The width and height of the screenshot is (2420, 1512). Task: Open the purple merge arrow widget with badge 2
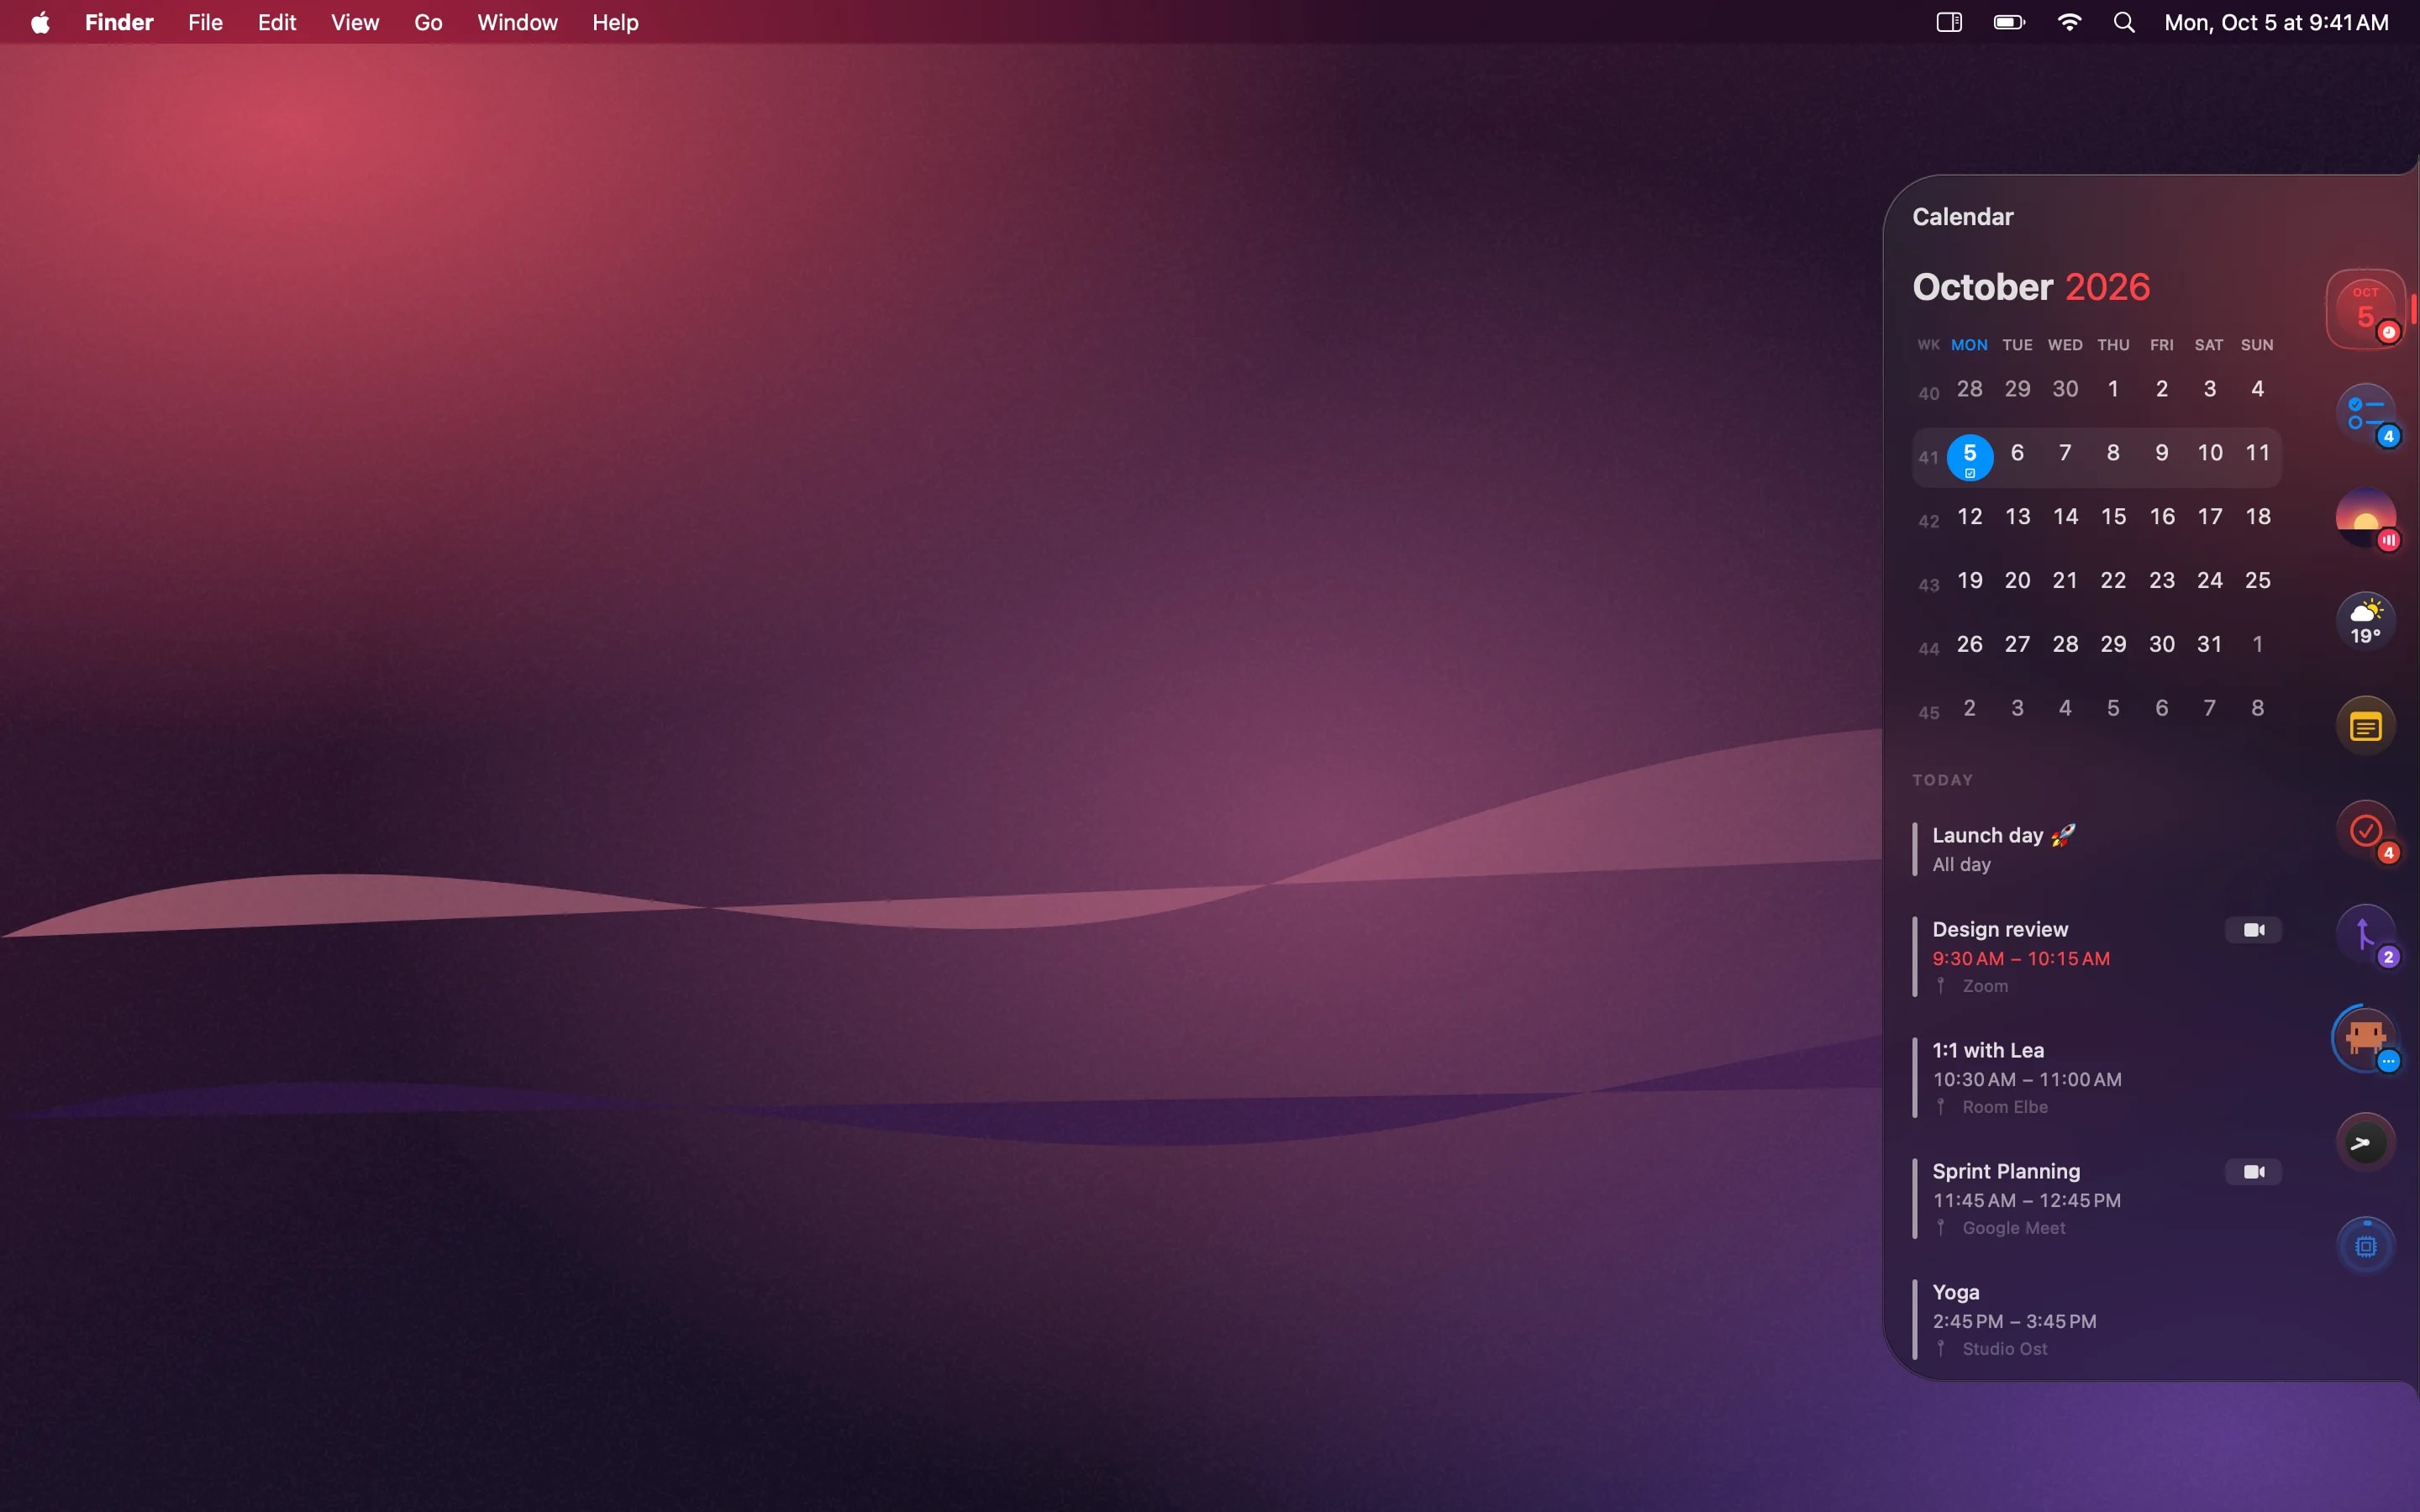2365,934
